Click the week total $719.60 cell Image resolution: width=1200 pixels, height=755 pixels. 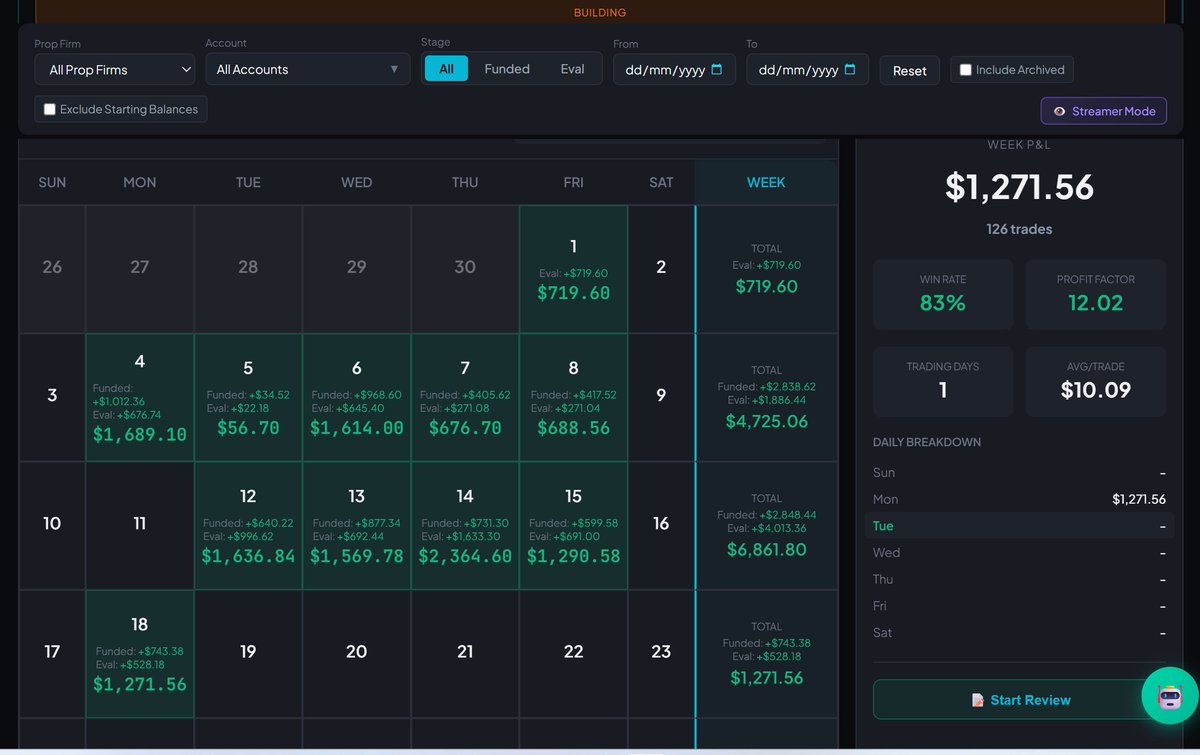[x=767, y=269]
